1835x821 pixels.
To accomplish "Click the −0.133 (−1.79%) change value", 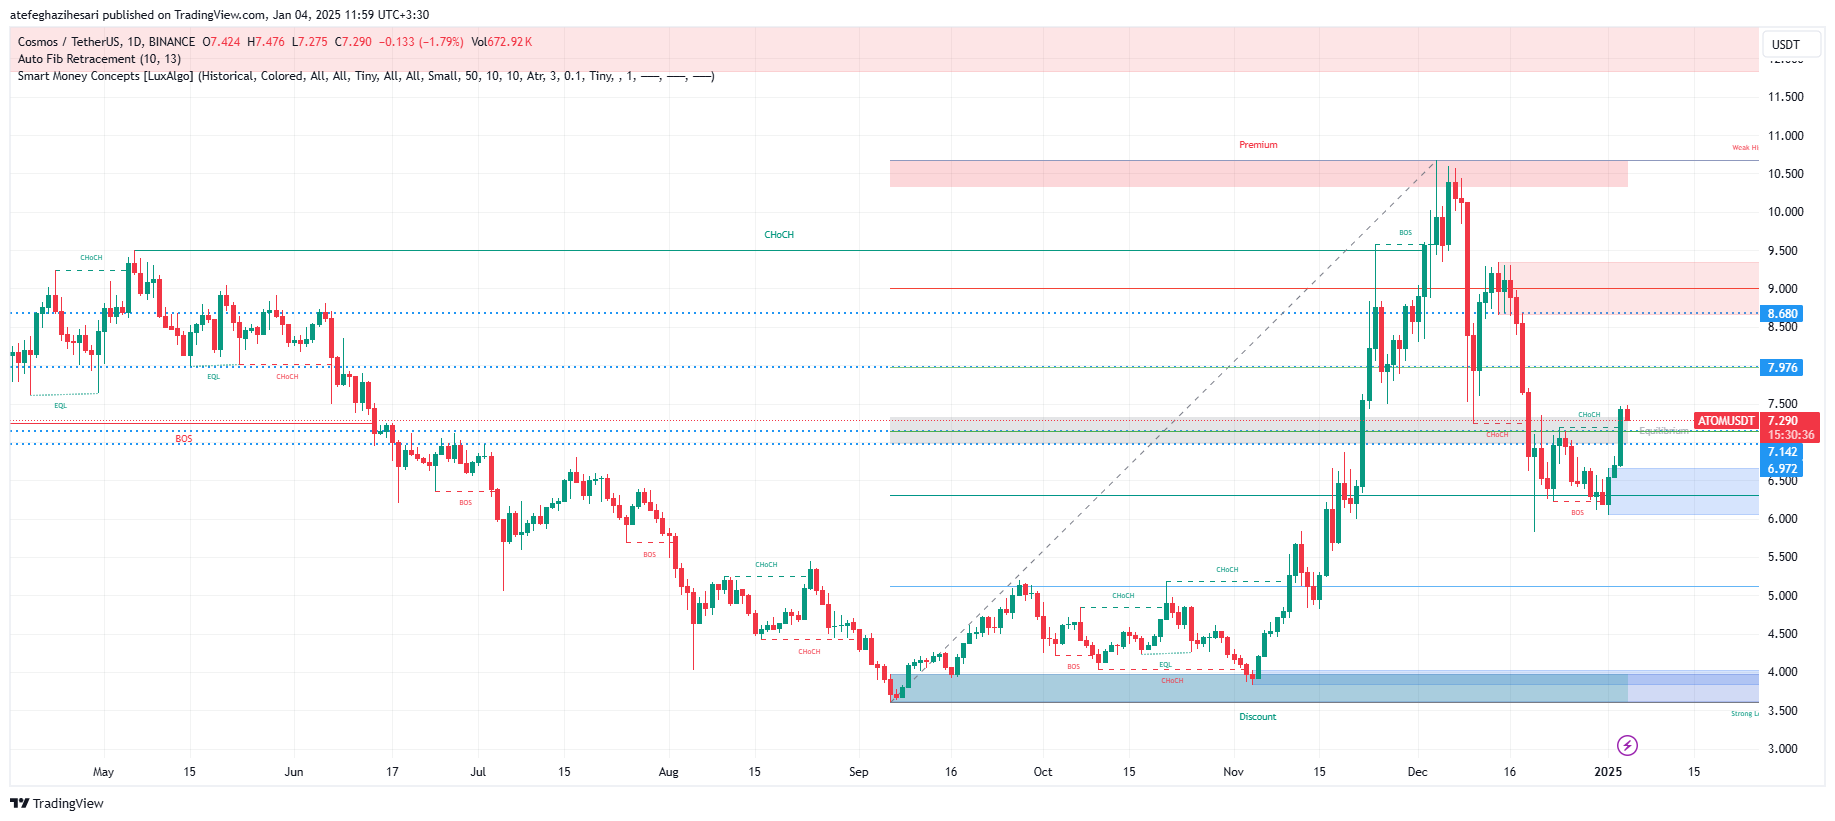I will 421,42.
